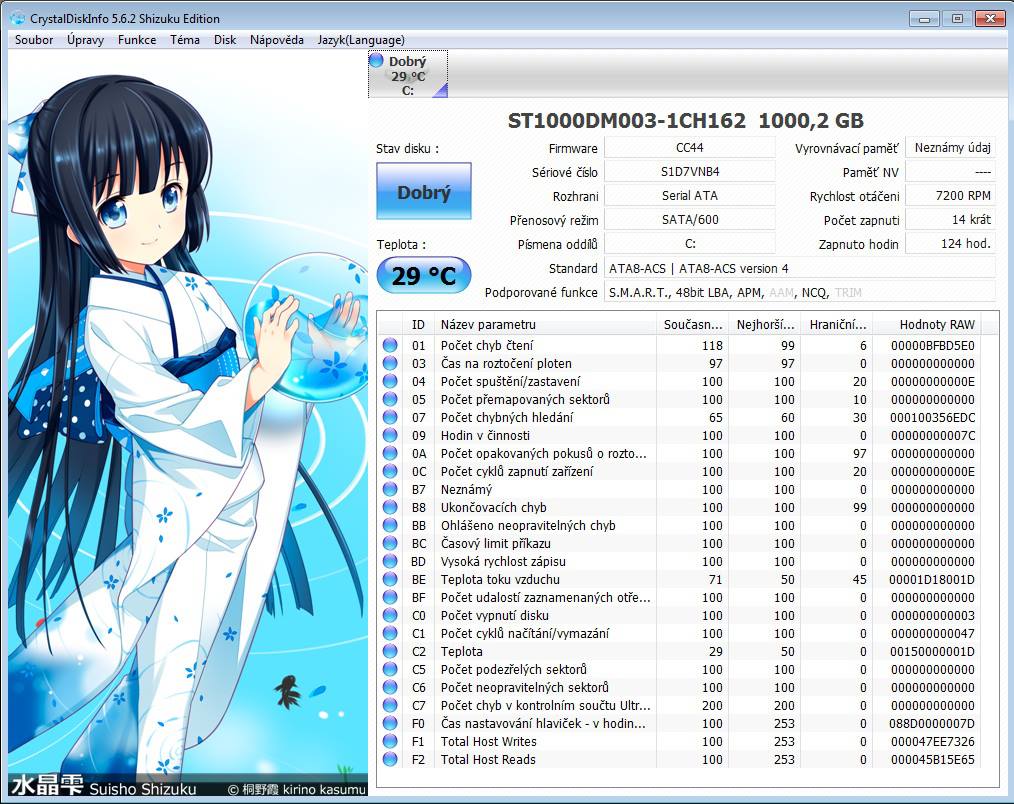Click the Současn... column header

pos(693,325)
